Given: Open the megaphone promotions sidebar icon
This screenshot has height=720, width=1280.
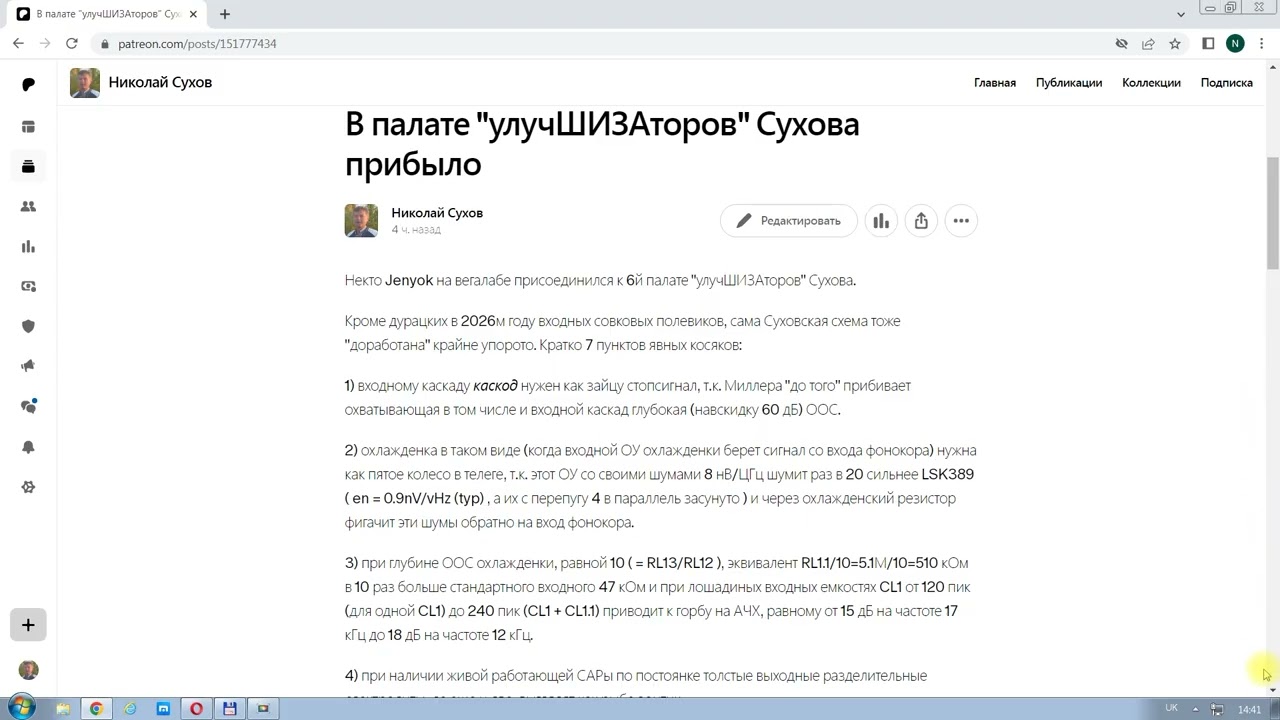Looking at the screenshot, I should pos(28,367).
